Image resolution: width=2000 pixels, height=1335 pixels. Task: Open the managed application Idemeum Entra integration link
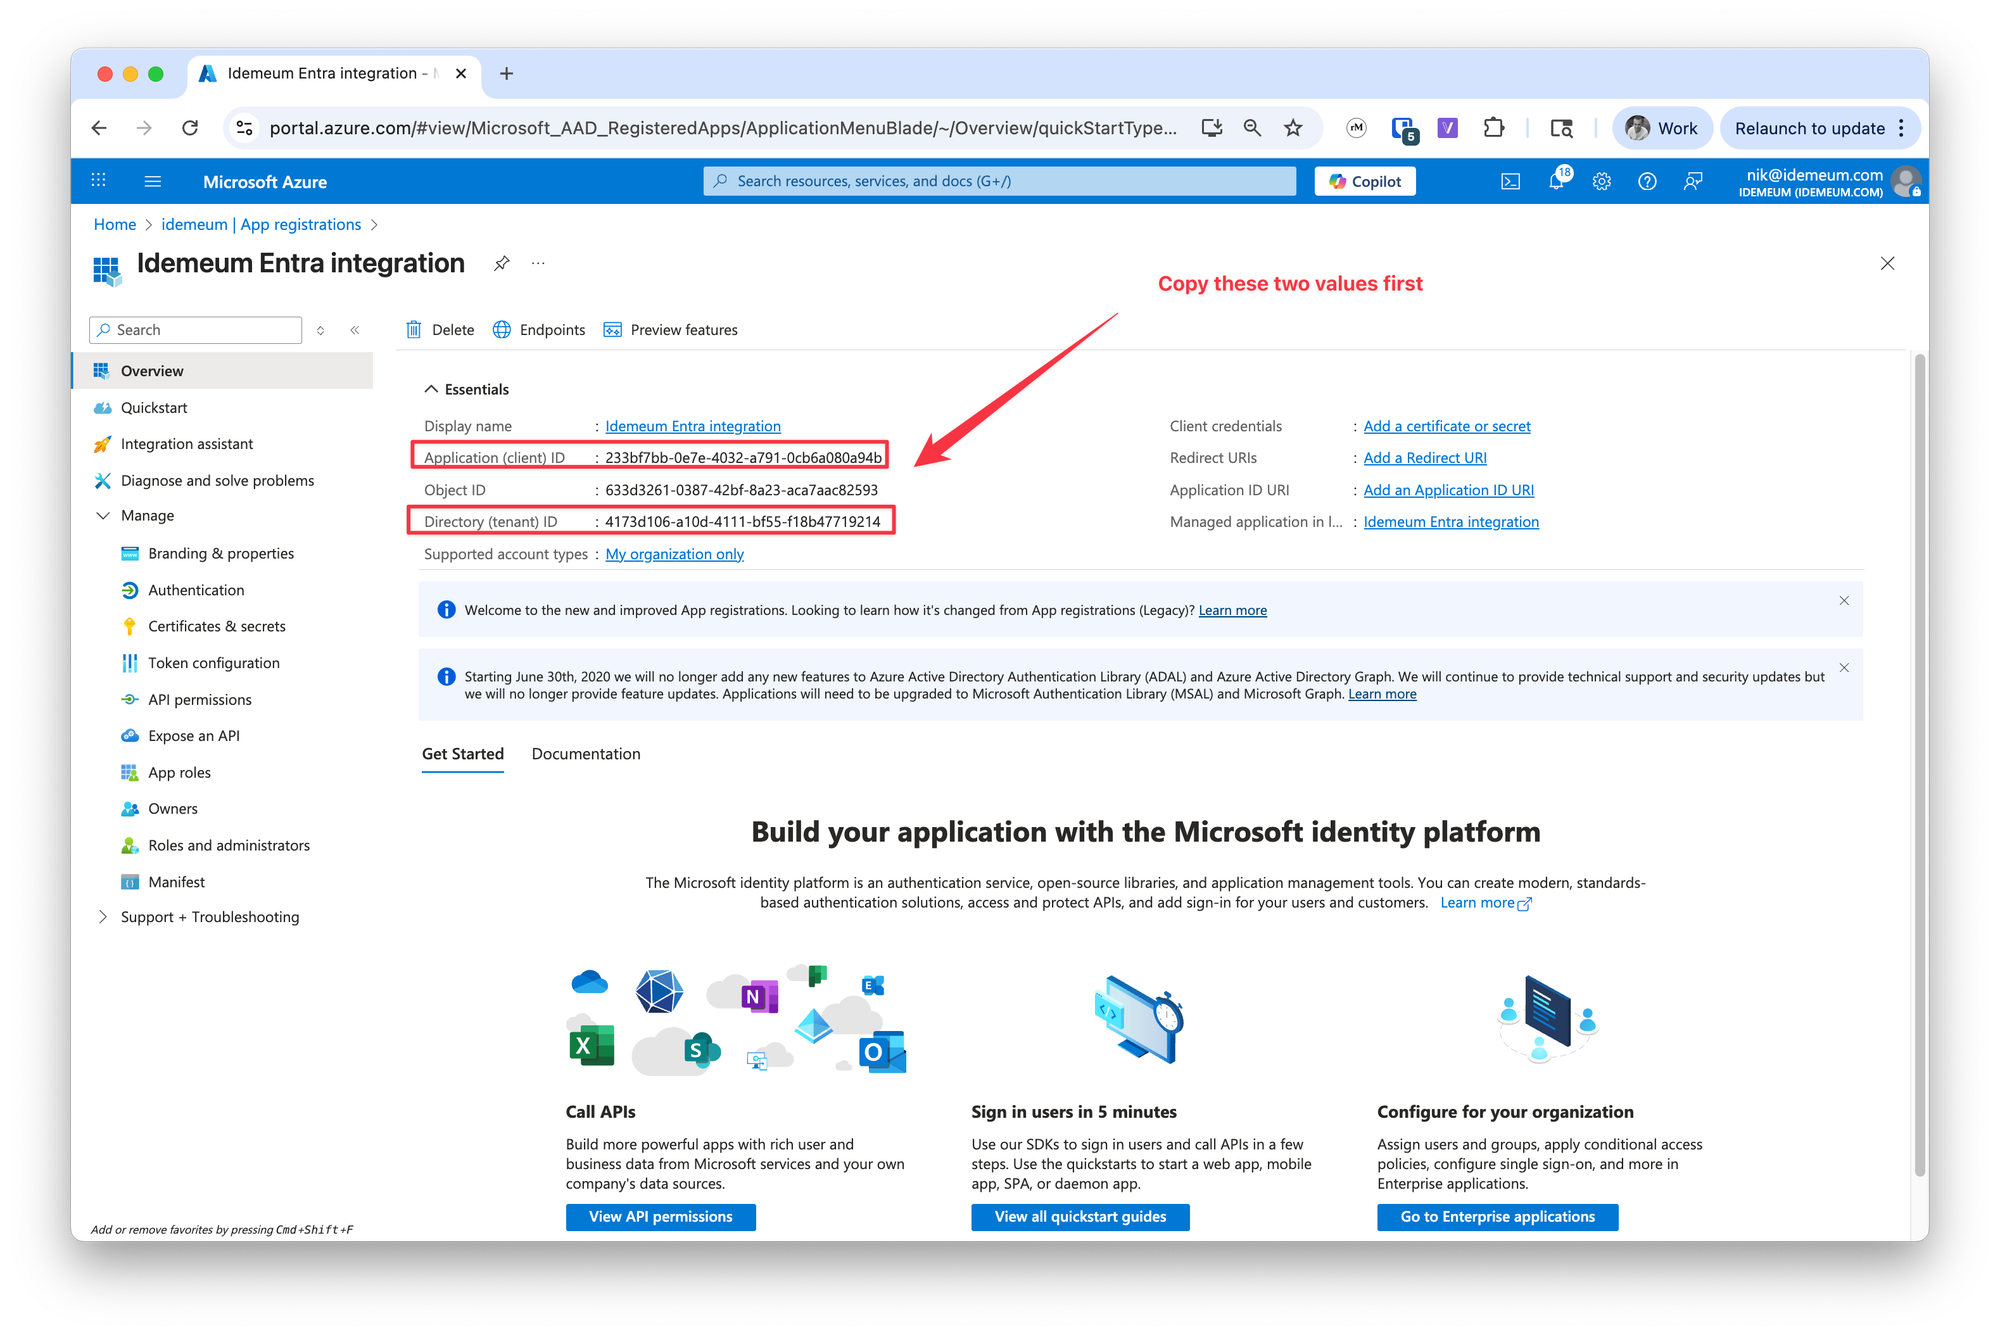tap(1451, 522)
